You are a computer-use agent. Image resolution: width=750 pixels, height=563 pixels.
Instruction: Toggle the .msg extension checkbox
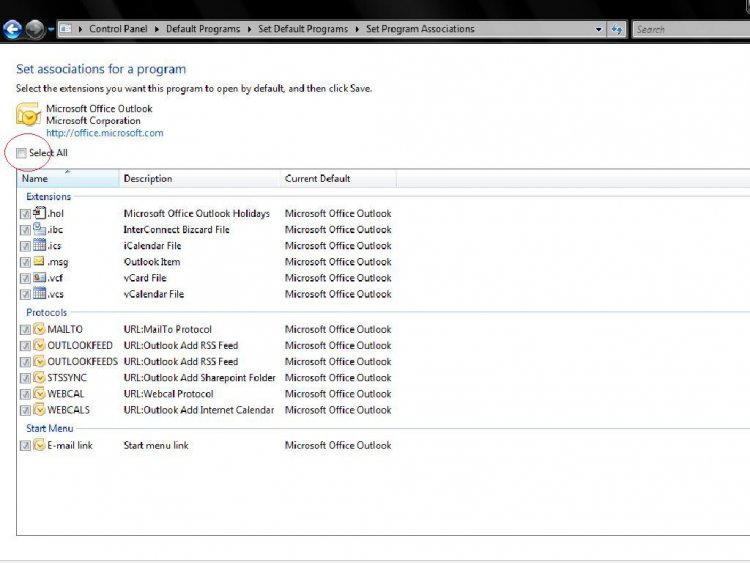pos(25,262)
